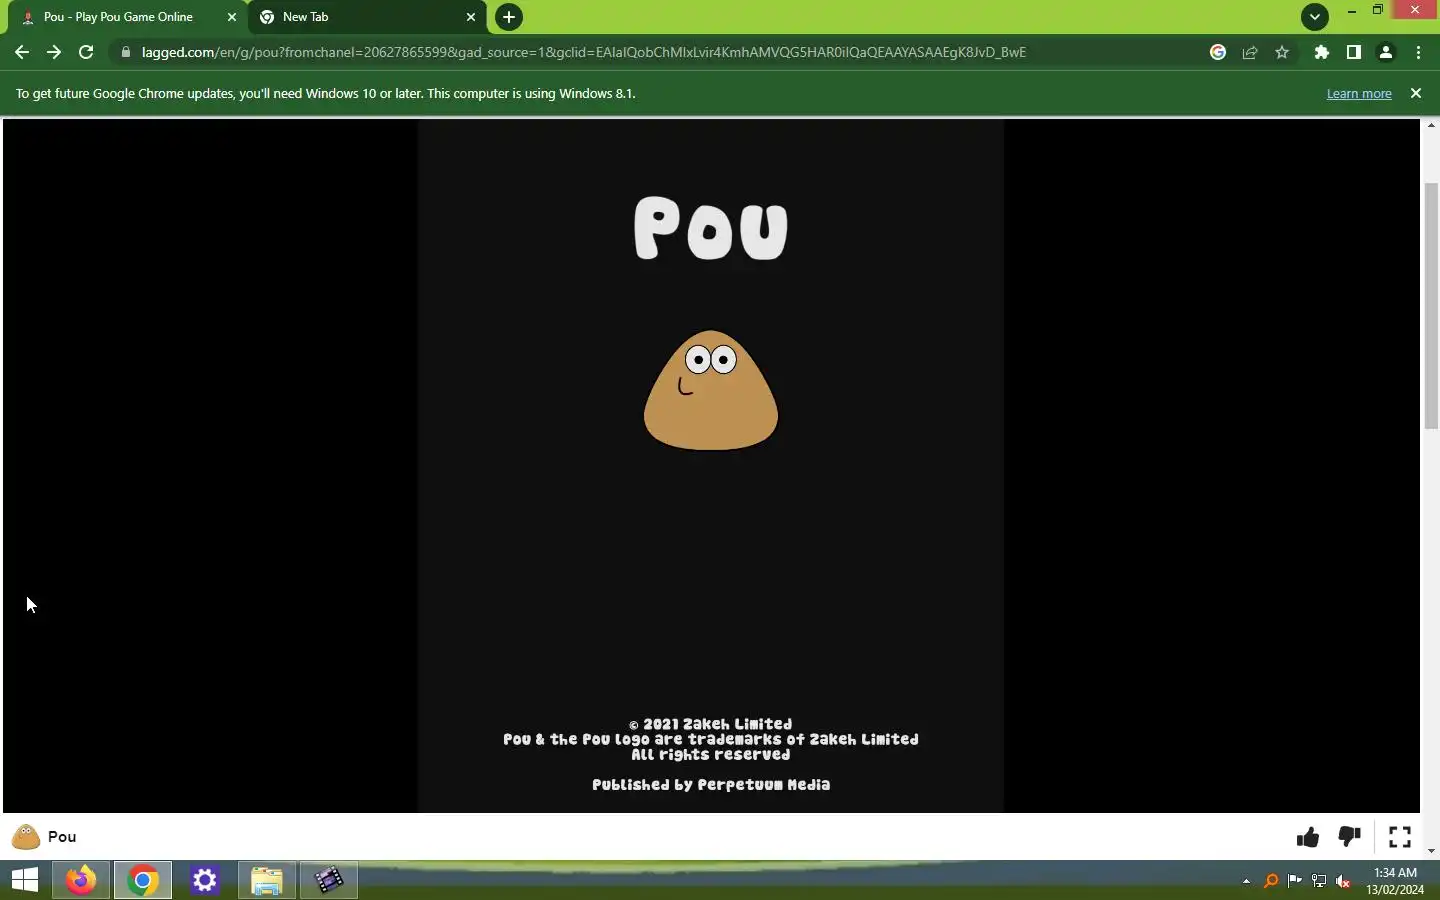The width and height of the screenshot is (1440, 900).
Task: Show hidden system tray icons
Action: (x=1246, y=881)
